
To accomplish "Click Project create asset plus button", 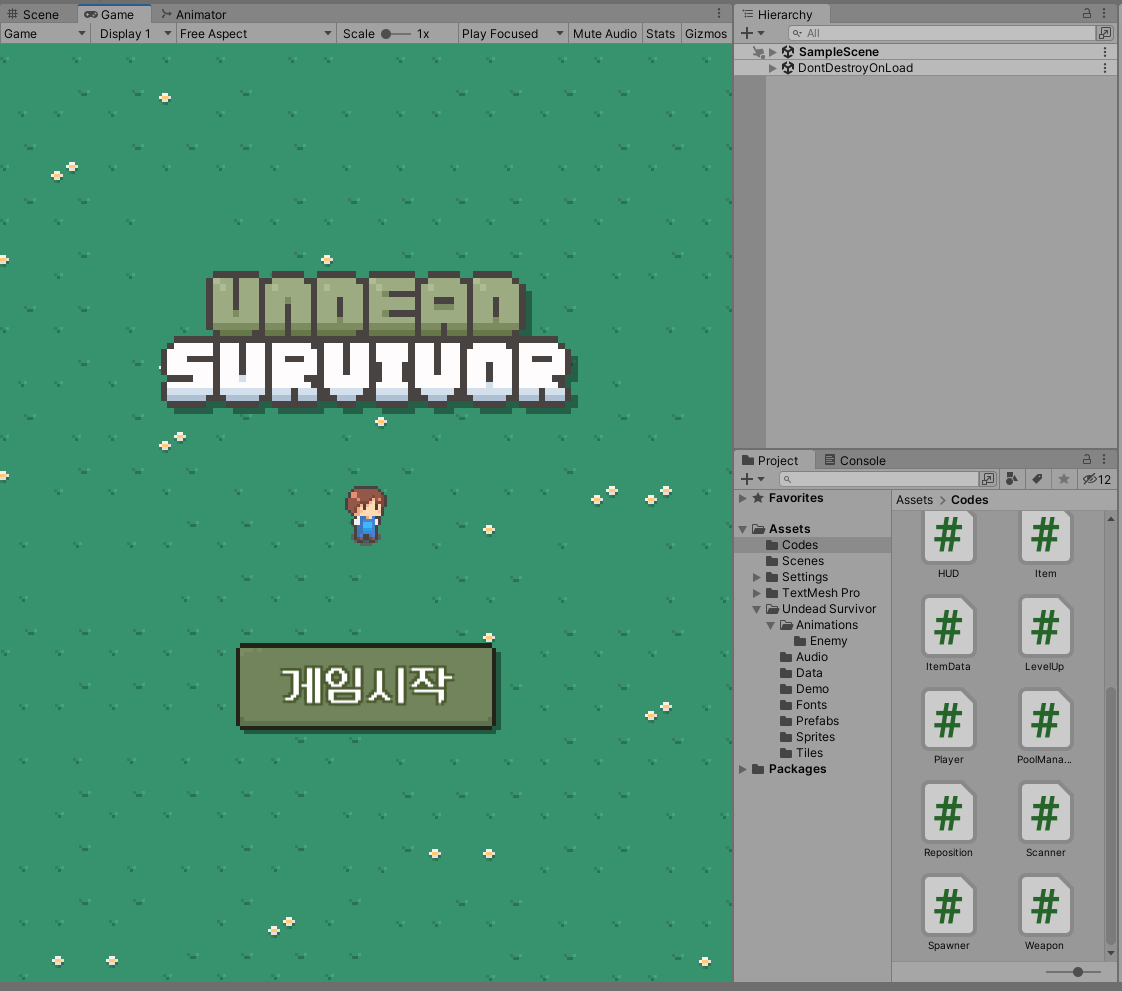I will (x=752, y=479).
